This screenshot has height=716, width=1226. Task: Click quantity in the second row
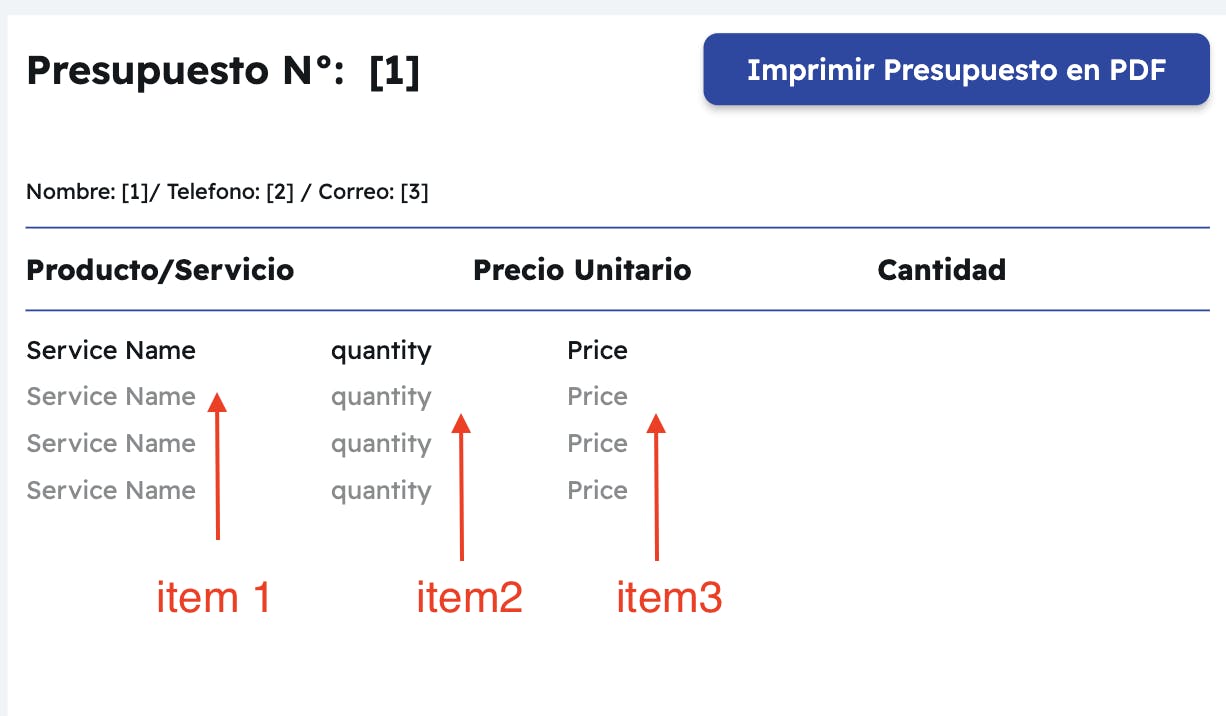[x=381, y=397]
